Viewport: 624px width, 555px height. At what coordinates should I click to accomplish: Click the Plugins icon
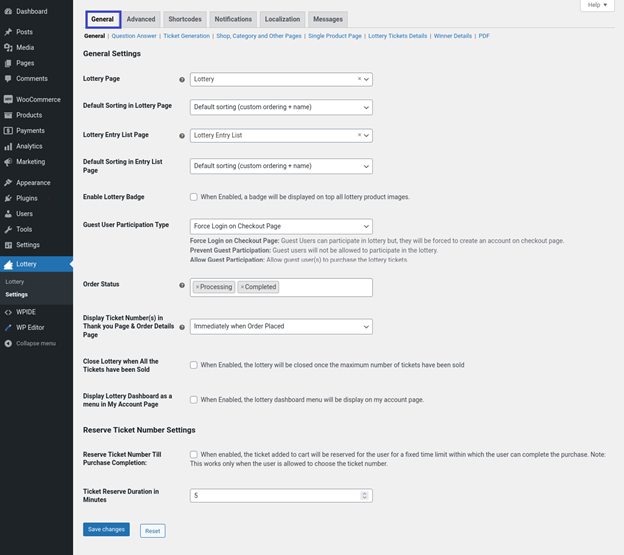click(x=8, y=198)
